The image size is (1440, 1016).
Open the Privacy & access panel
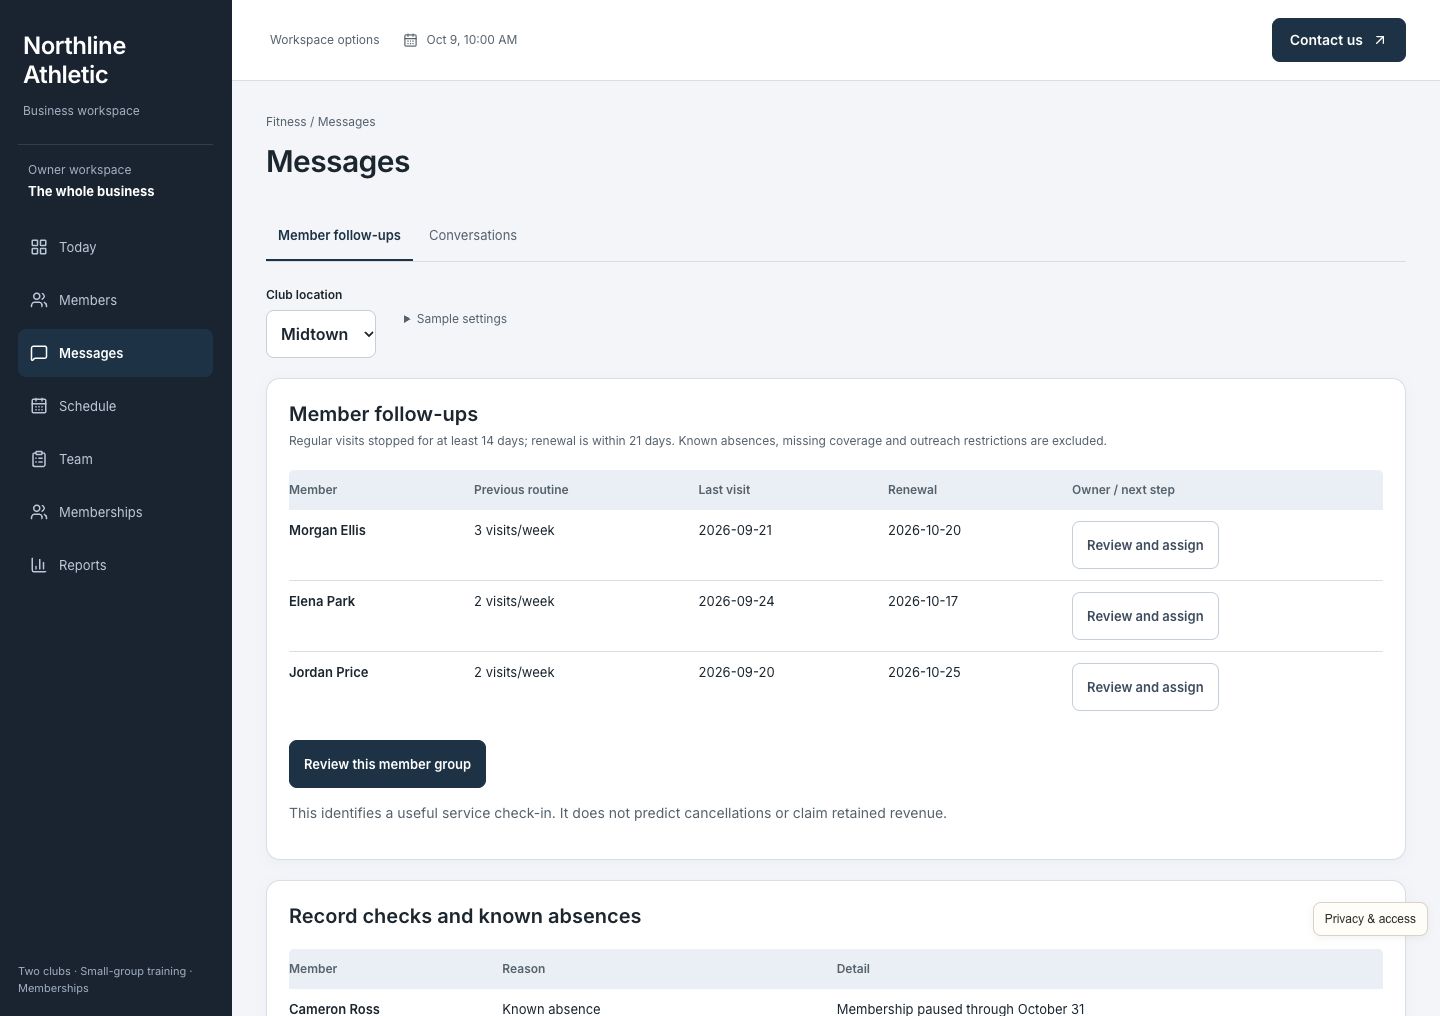(1370, 919)
